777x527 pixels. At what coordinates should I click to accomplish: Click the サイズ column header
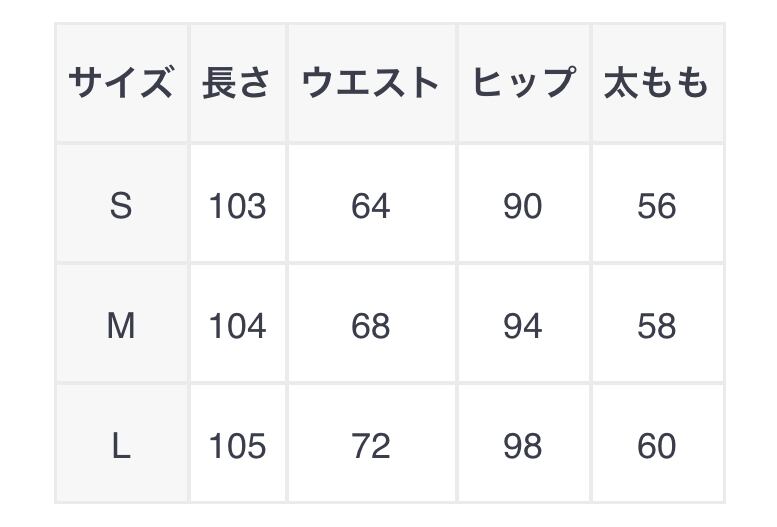point(121,83)
